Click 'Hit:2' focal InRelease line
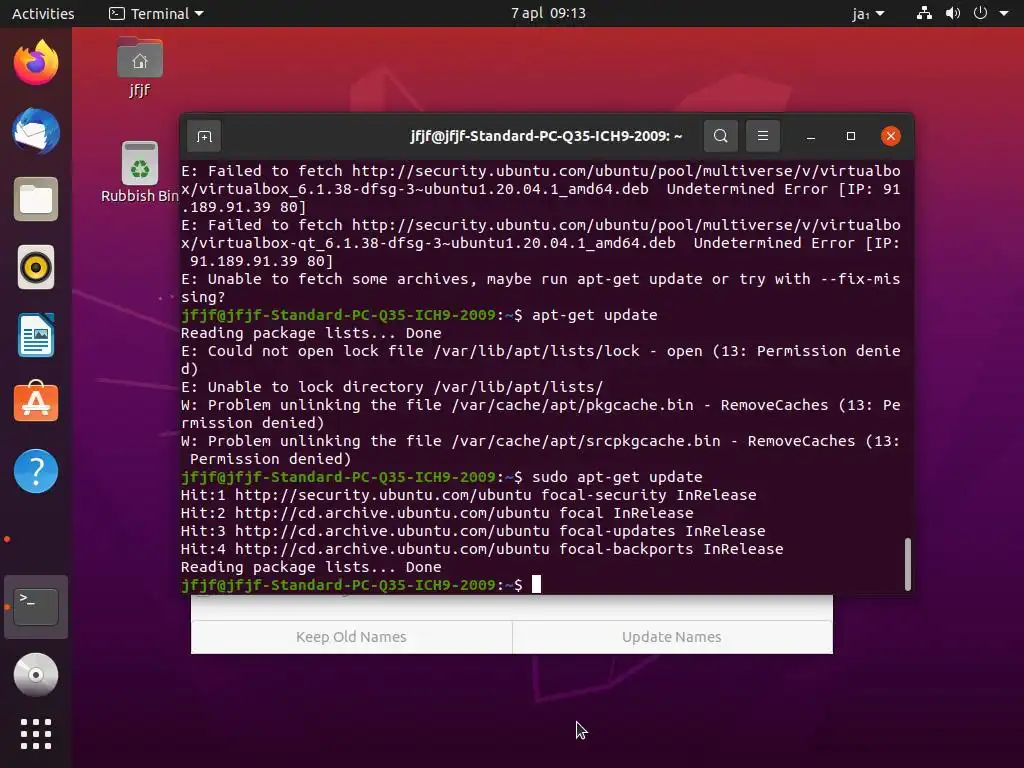Screen dimensions: 1024x768 coord(437,513)
